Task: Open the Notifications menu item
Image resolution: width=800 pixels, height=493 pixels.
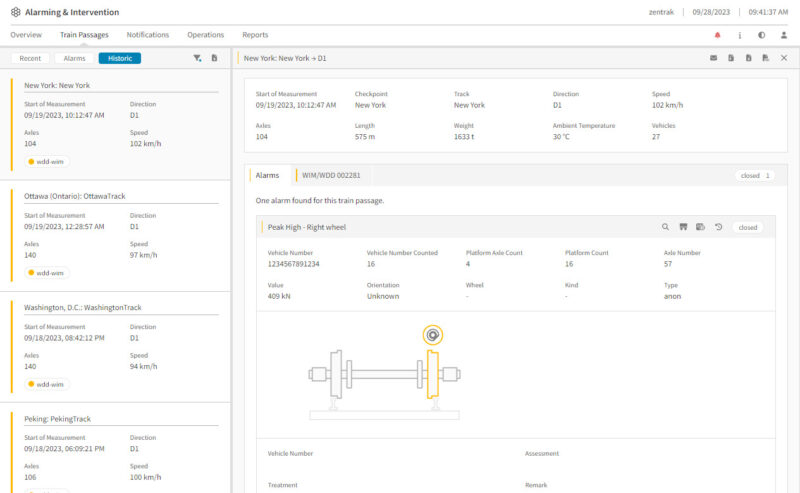Action: (147, 35)
